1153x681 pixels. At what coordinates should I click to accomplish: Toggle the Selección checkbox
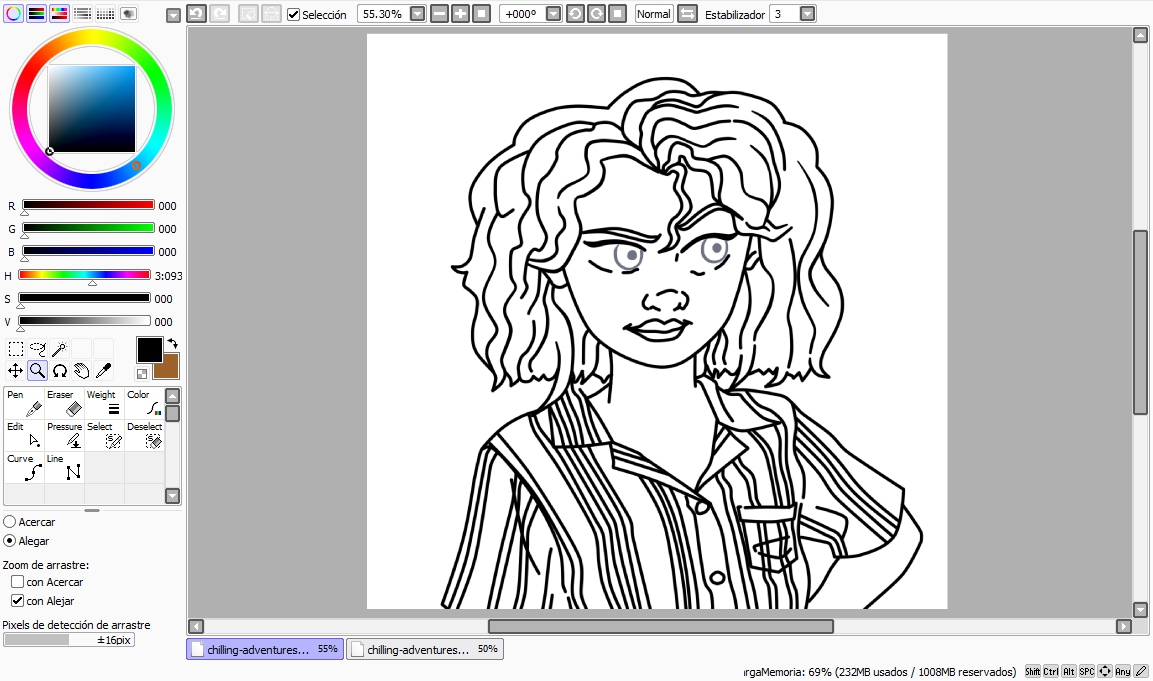point(293,14)
